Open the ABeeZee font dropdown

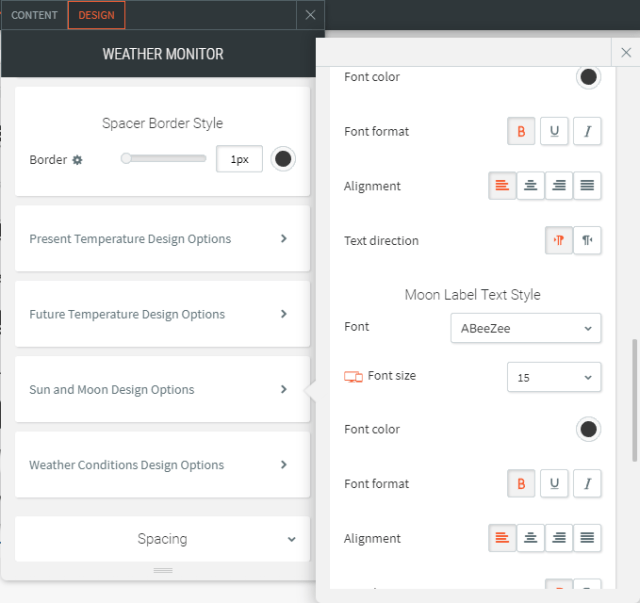tap(525, 327)
